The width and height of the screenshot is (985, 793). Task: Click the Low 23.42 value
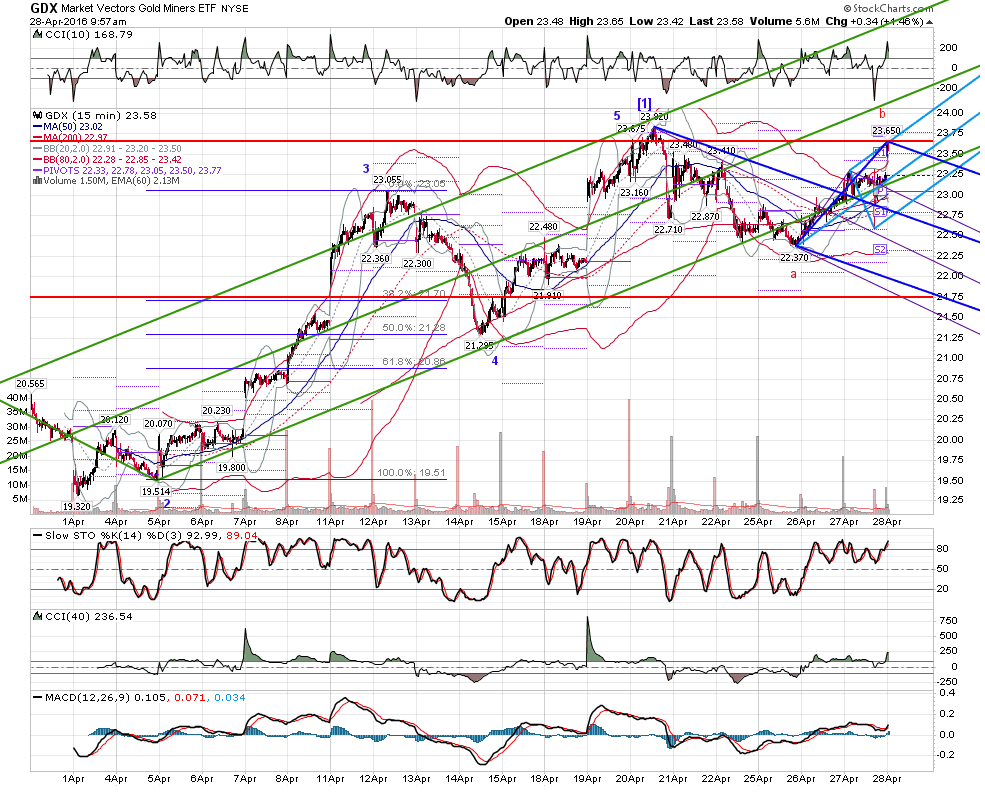click(x=656, y=21)
